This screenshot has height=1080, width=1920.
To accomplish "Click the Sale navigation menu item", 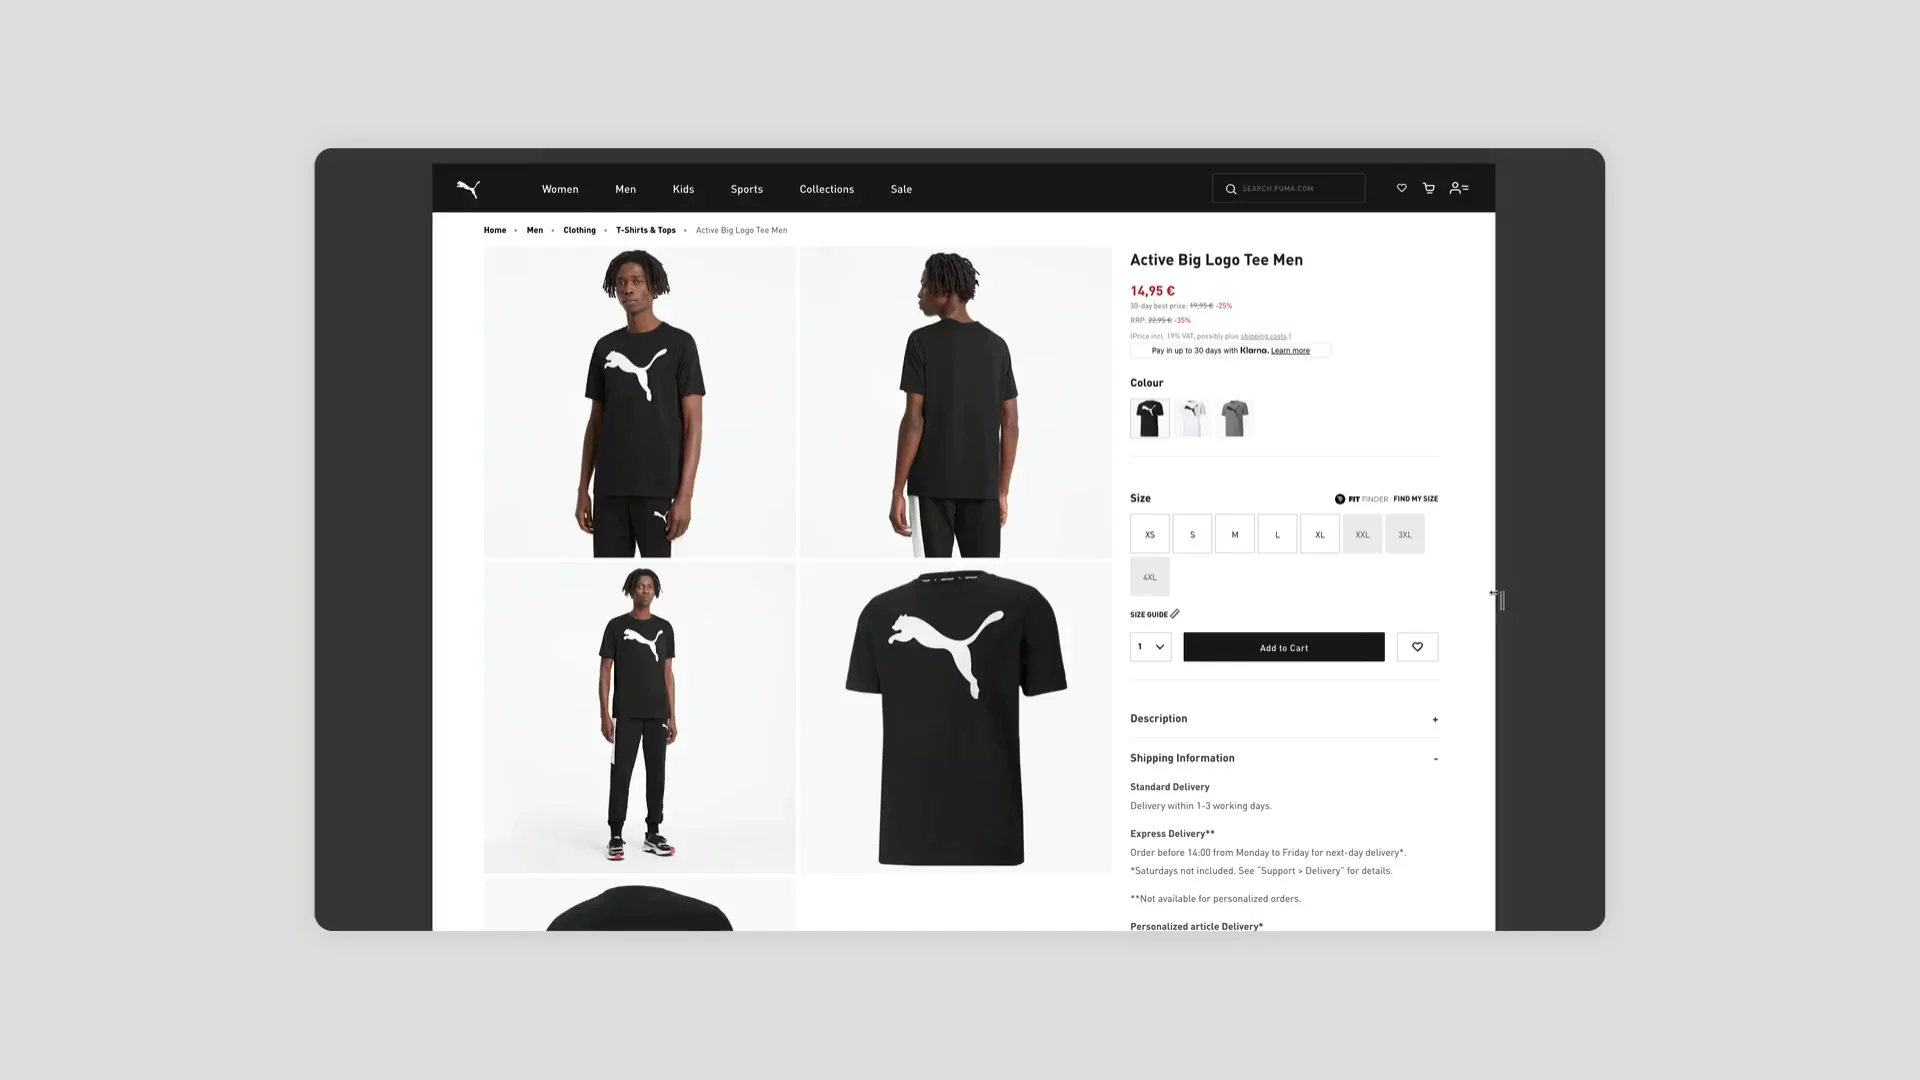I will tap(901, 189).
